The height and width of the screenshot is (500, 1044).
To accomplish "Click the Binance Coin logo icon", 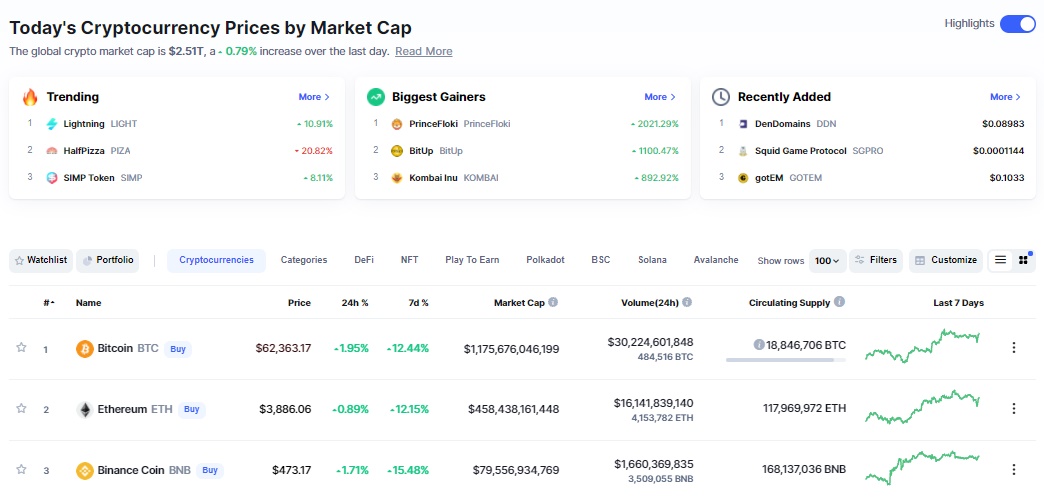I will tap(85, 471).
